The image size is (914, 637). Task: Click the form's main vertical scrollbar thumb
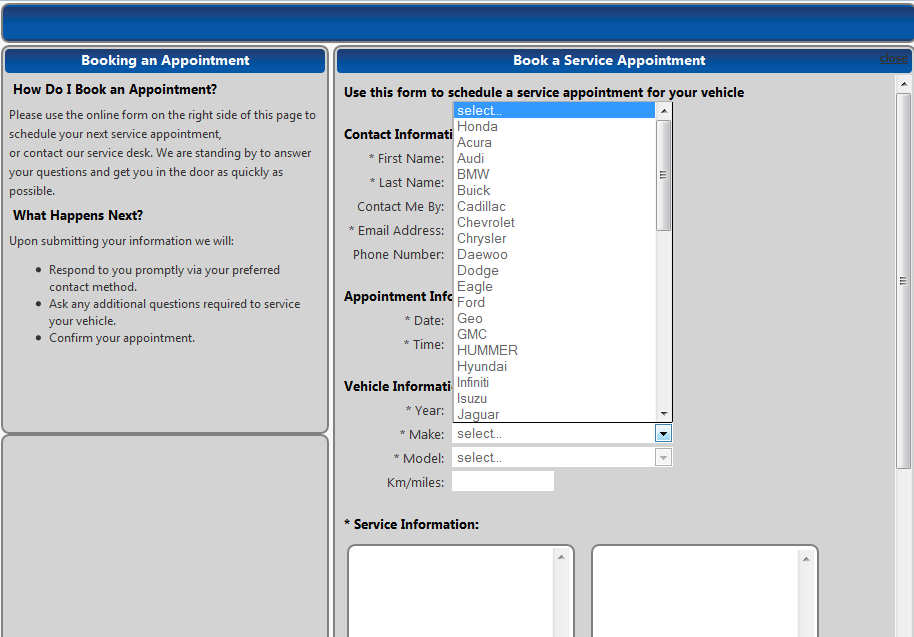[903, 280]
